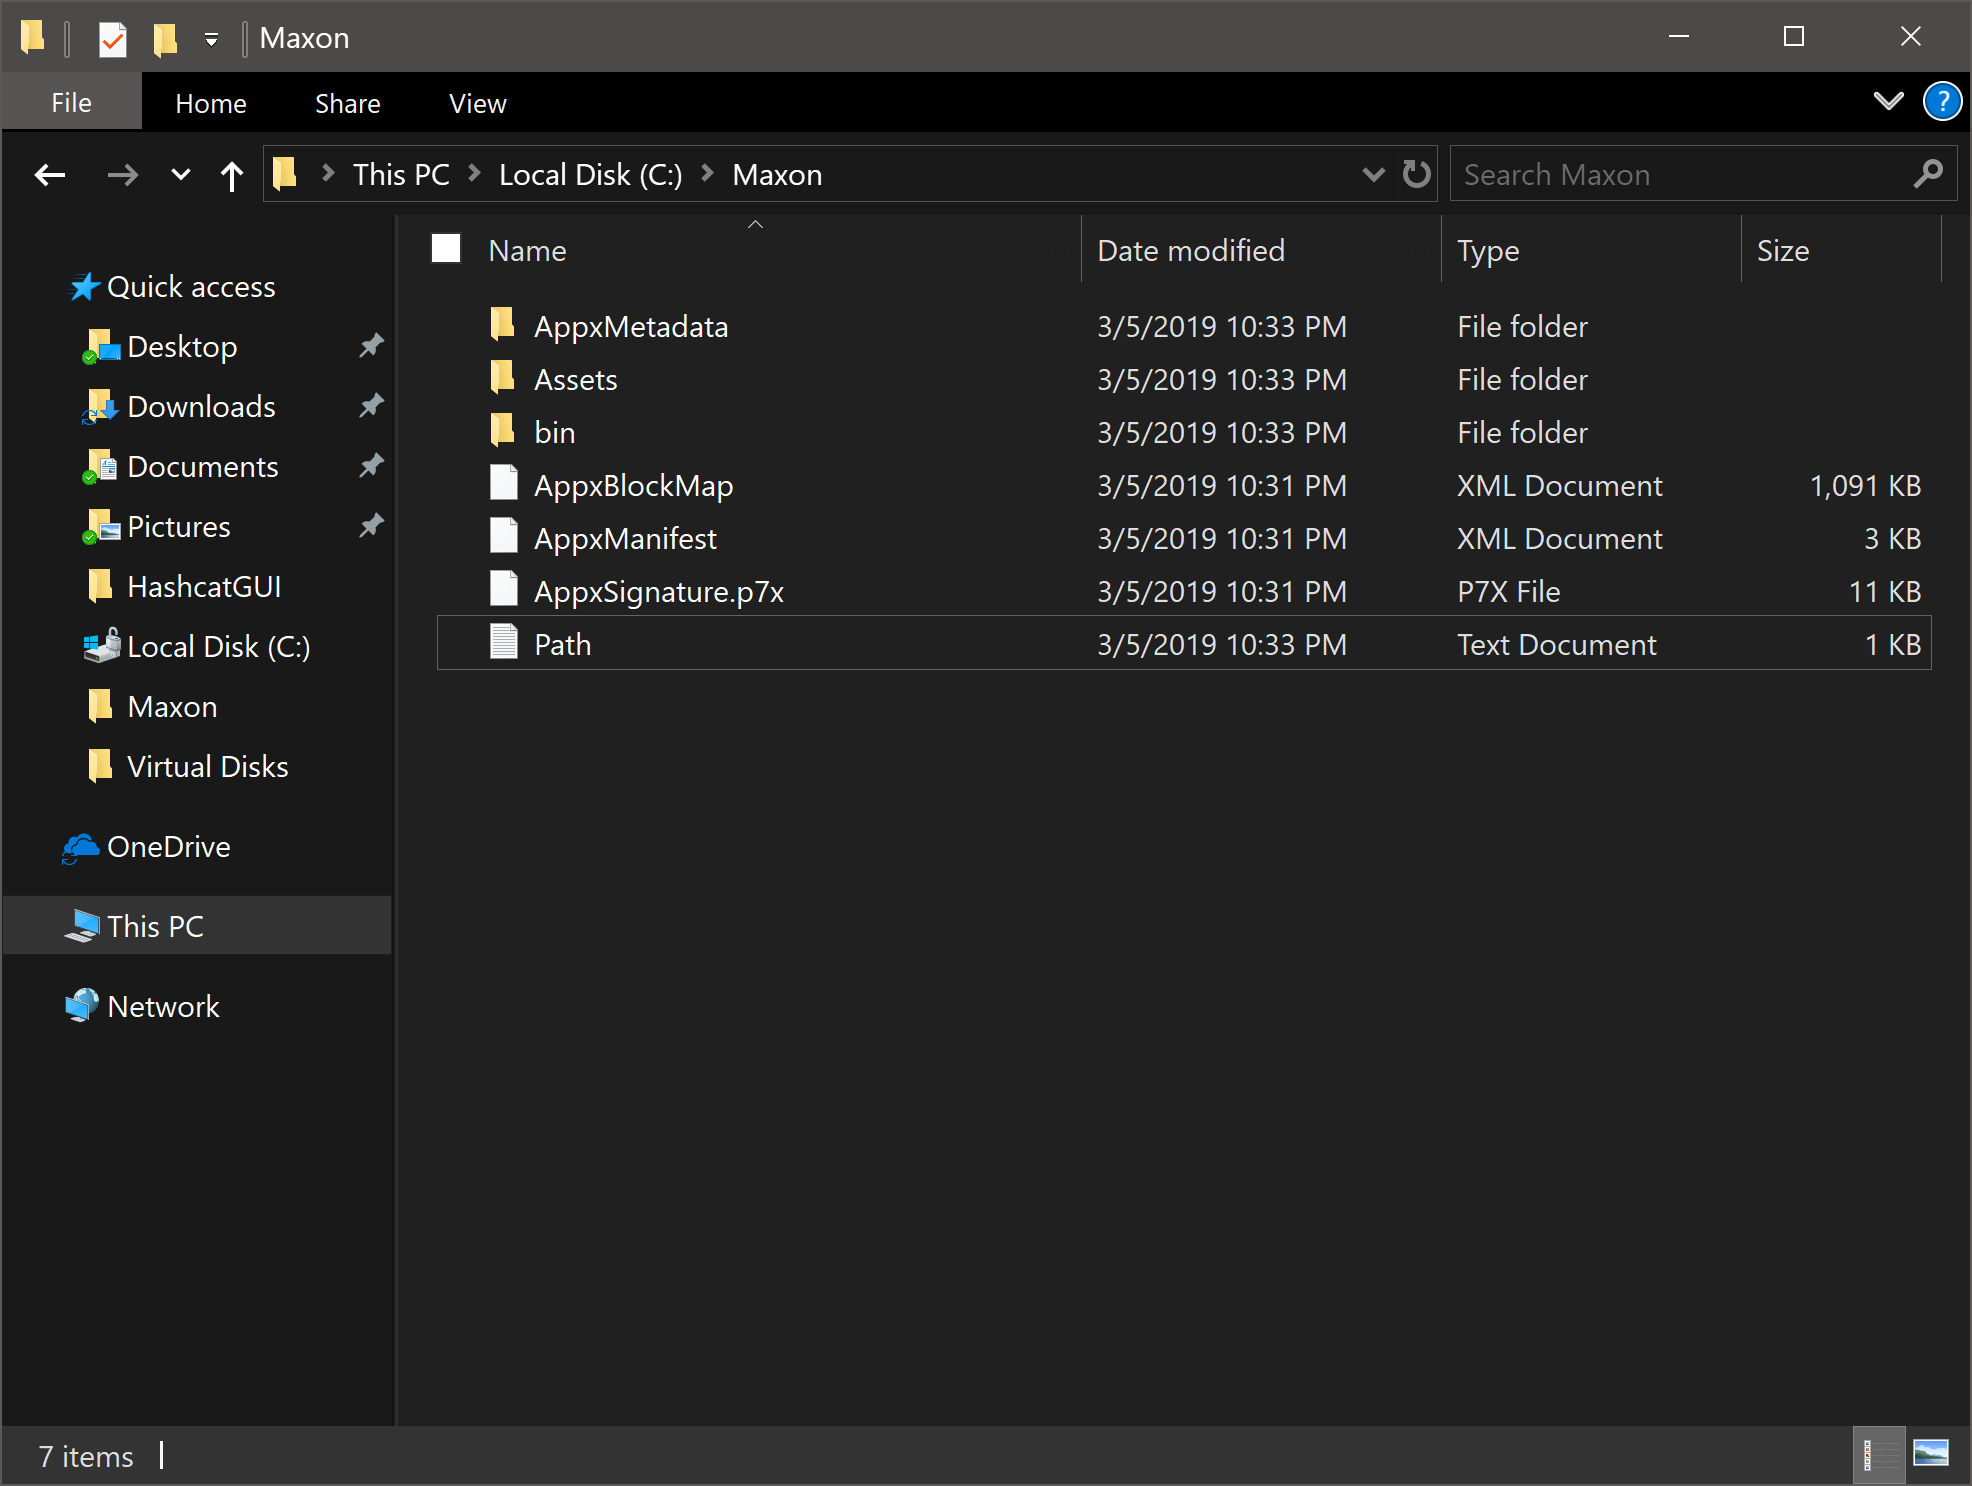Screen dimensions: 1972x1486
Task: Toggle the select all items checkbox
Action: point(446,248)
